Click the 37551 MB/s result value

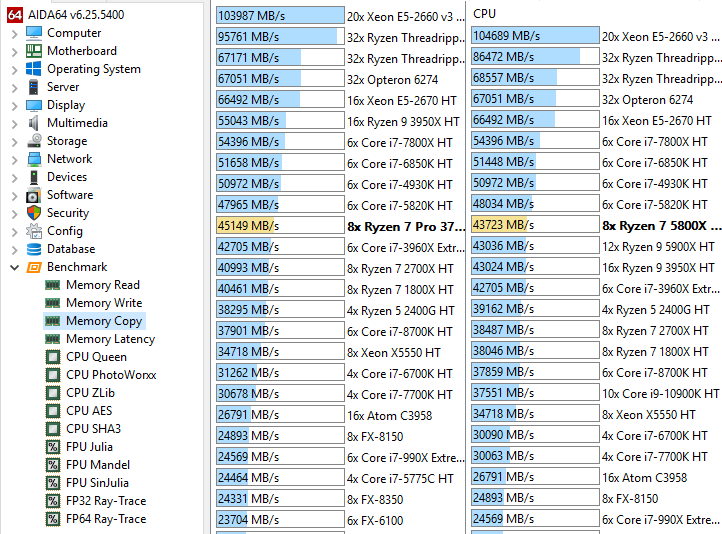click(503, 393)
